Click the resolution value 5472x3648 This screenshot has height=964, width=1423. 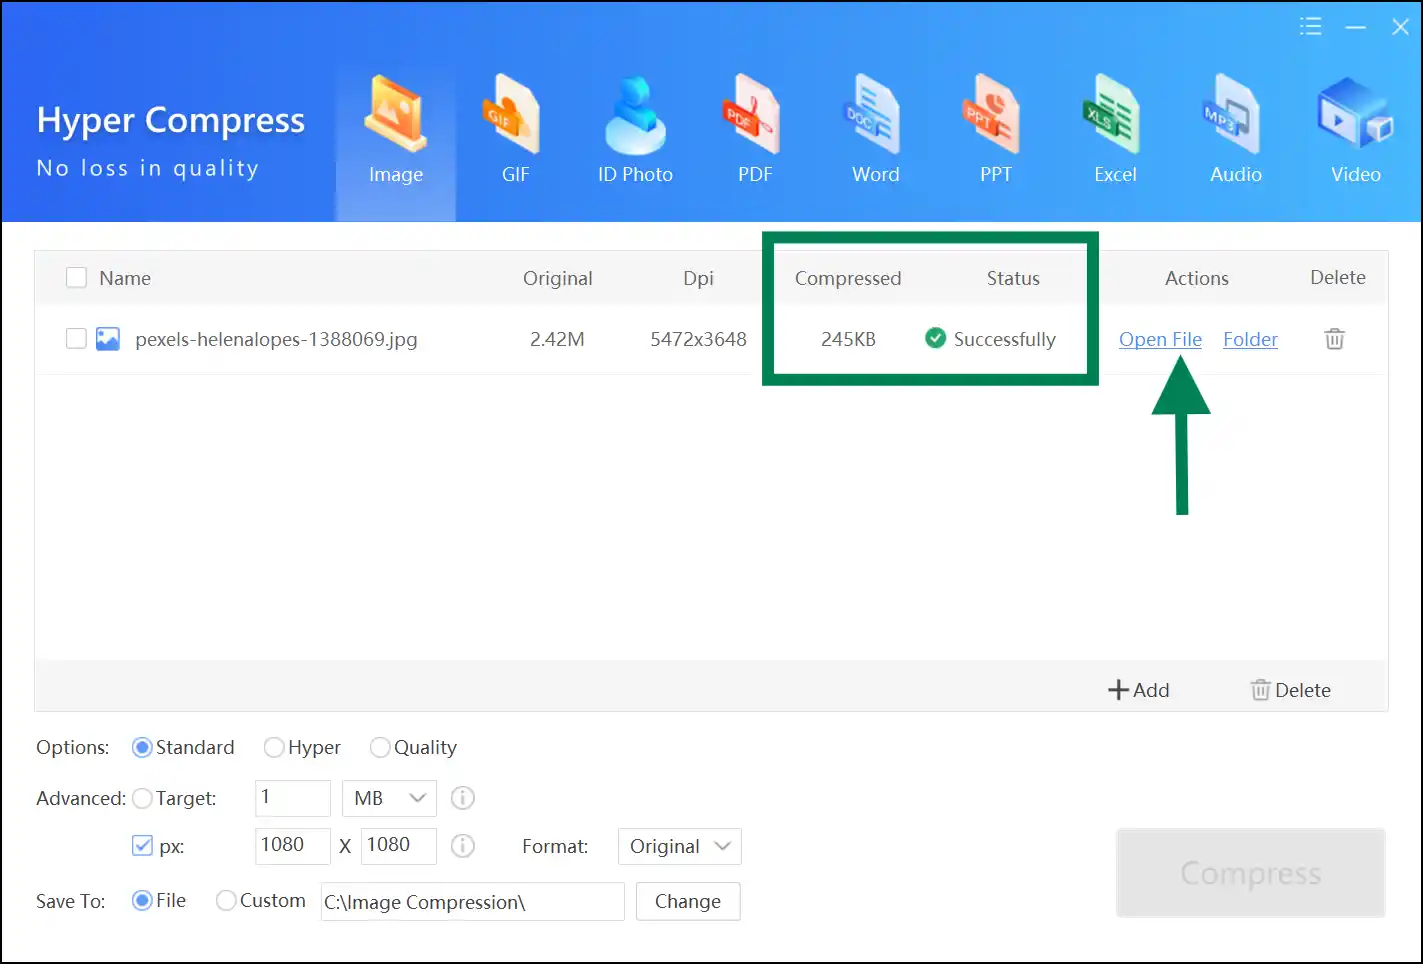pos(698,339)
